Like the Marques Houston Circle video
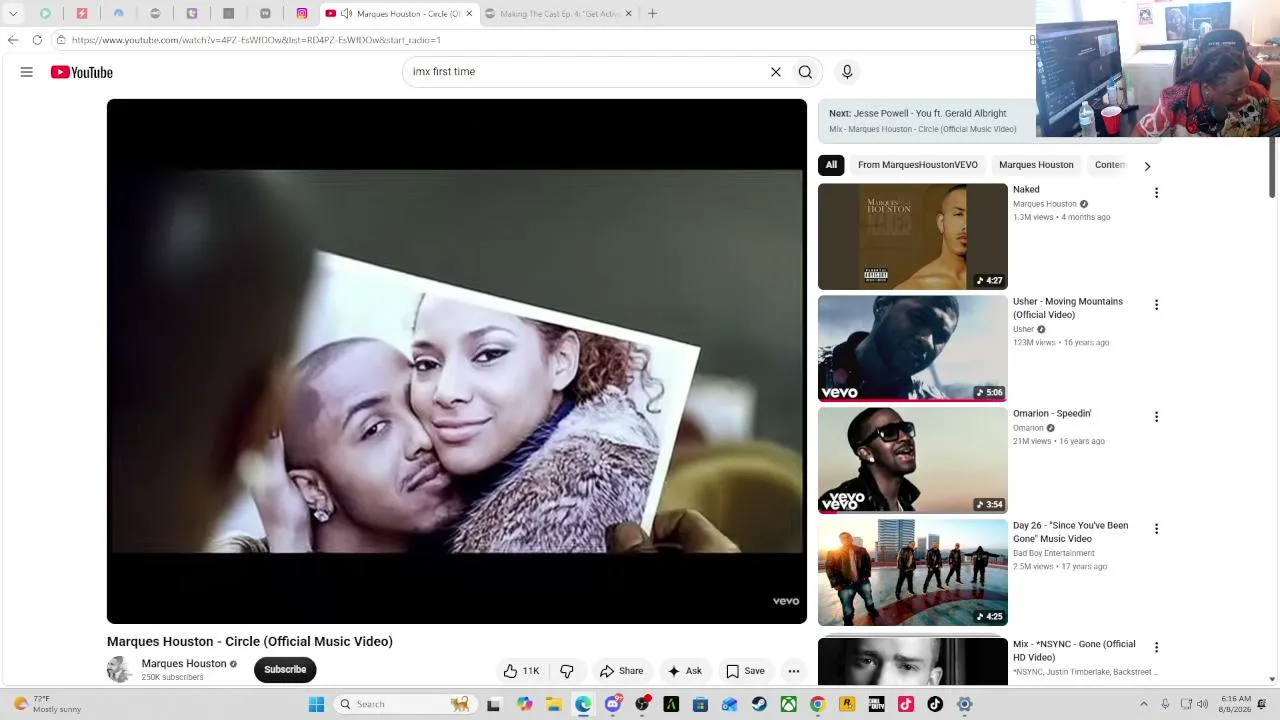The height and width of the screenshot is (720, 1280). tap(521, 671)
